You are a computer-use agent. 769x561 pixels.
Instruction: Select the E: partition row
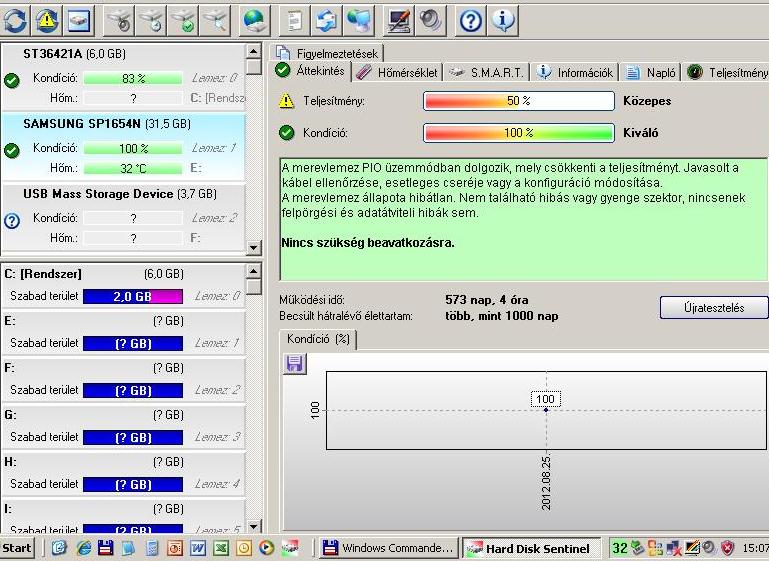tap(123, 333)
